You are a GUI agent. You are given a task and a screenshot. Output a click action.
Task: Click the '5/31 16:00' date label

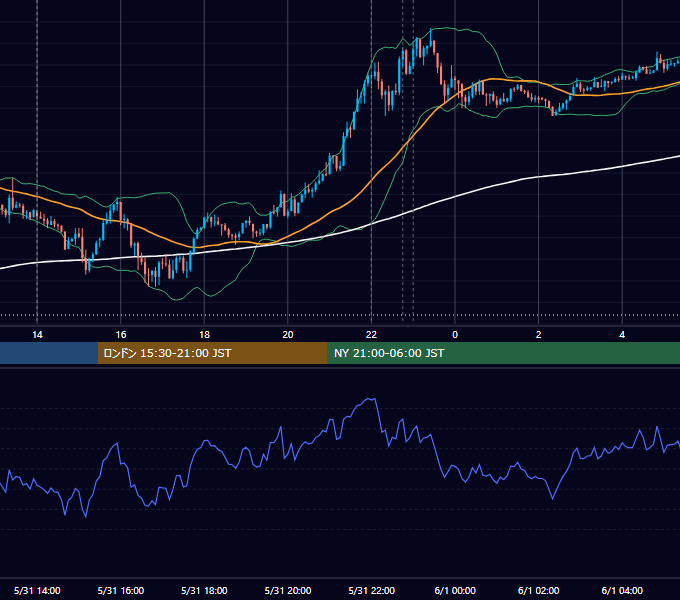(121, 590)
